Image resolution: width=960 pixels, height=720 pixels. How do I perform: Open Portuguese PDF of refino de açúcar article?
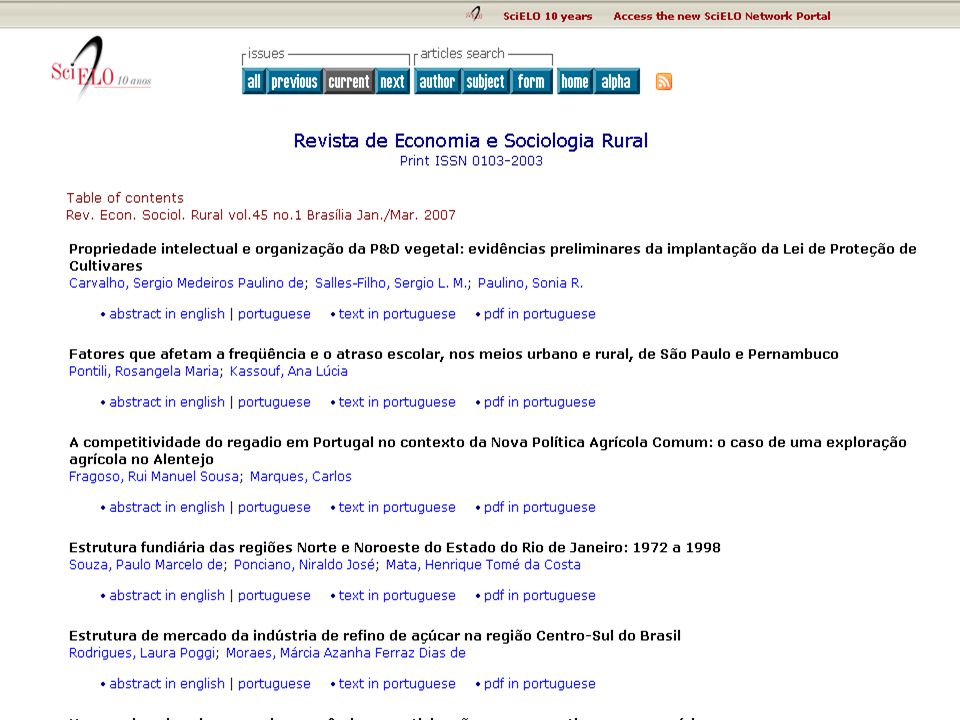(539, 683)
